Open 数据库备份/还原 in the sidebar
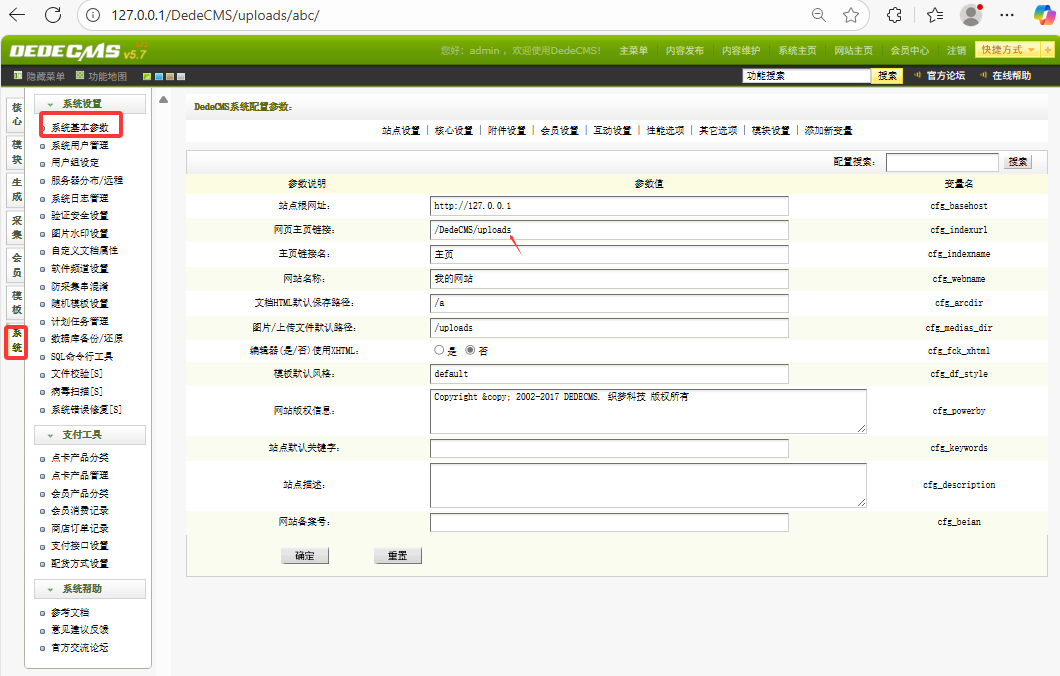 [x=87, y=339]
